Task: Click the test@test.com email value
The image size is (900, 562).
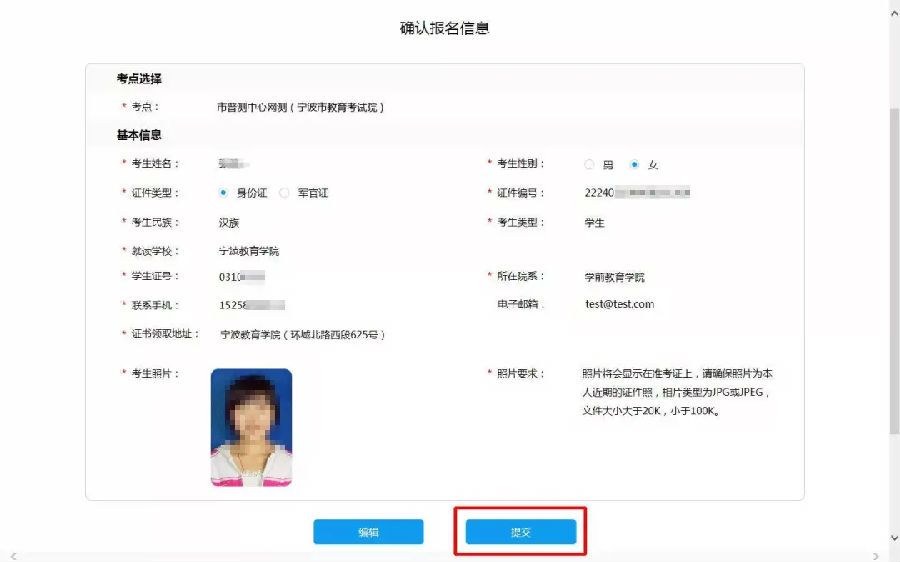Action: pos(619,304)
